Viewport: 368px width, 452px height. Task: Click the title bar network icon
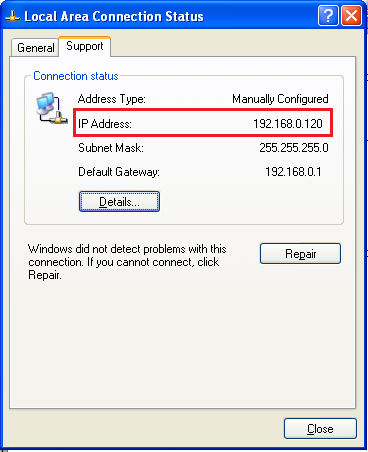[13, 16]
